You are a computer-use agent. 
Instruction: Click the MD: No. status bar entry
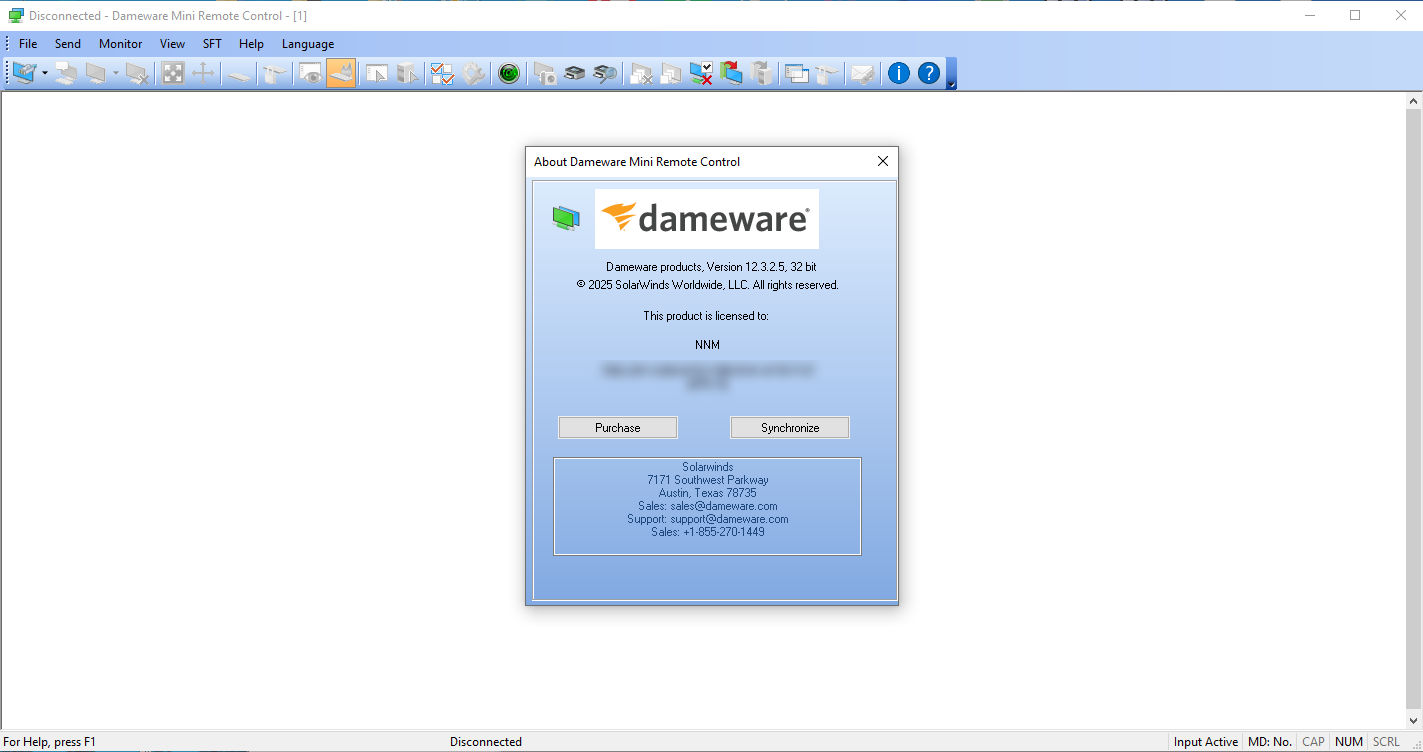click(1269, 742)
